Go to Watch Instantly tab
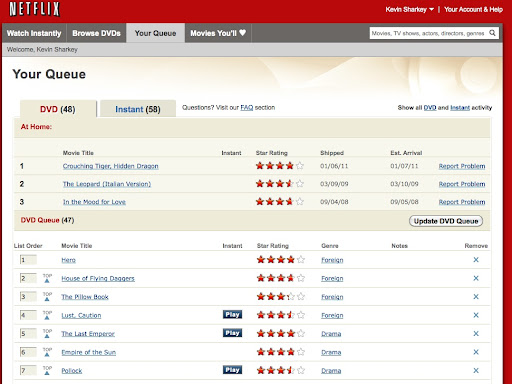This screenshot has height=384, width=512. click(34, 33)
